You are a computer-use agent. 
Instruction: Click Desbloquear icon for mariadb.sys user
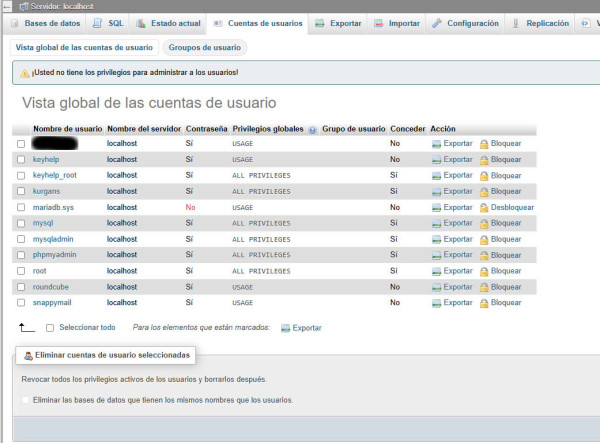pyautogui.click(x=484, y=207)
